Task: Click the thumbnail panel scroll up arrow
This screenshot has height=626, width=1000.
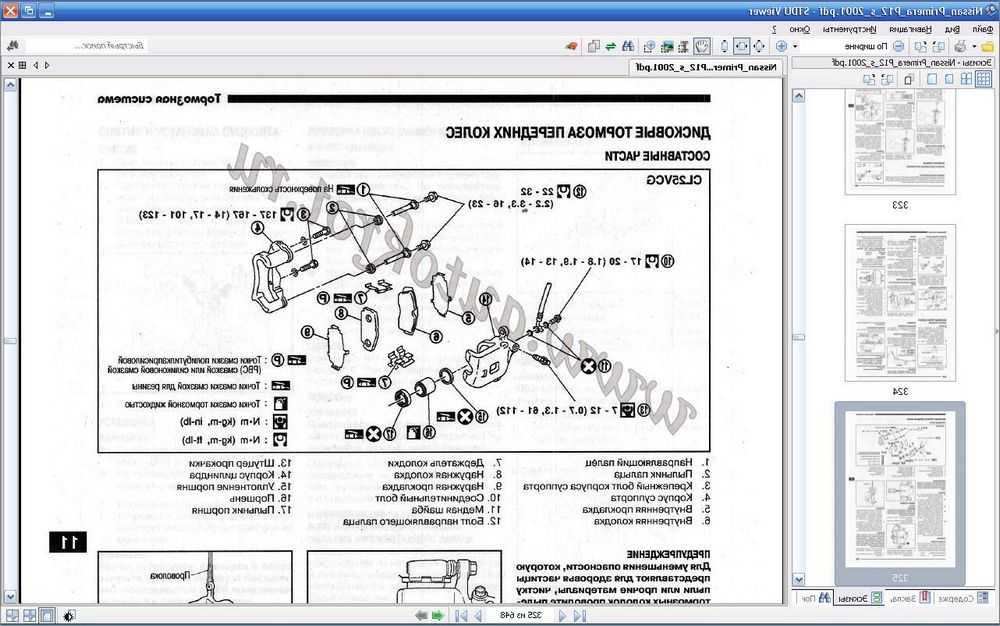Action: tap(798, 96)
